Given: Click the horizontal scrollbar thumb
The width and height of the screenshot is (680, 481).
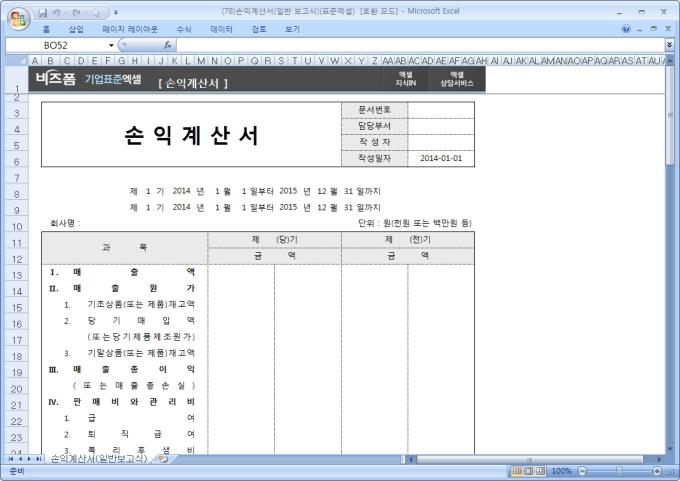Looking at the screenshot, I should (x=530, y=459).
